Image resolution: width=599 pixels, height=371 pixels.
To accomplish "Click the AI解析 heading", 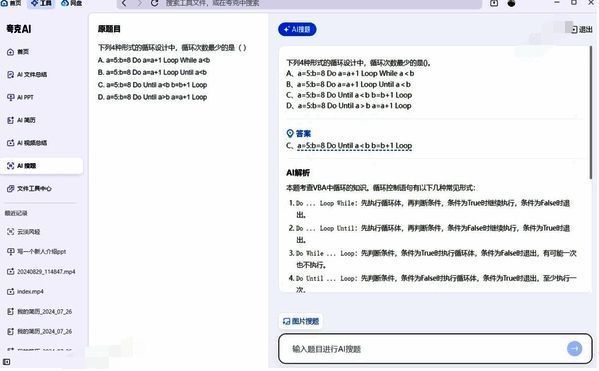I will 298,173.
